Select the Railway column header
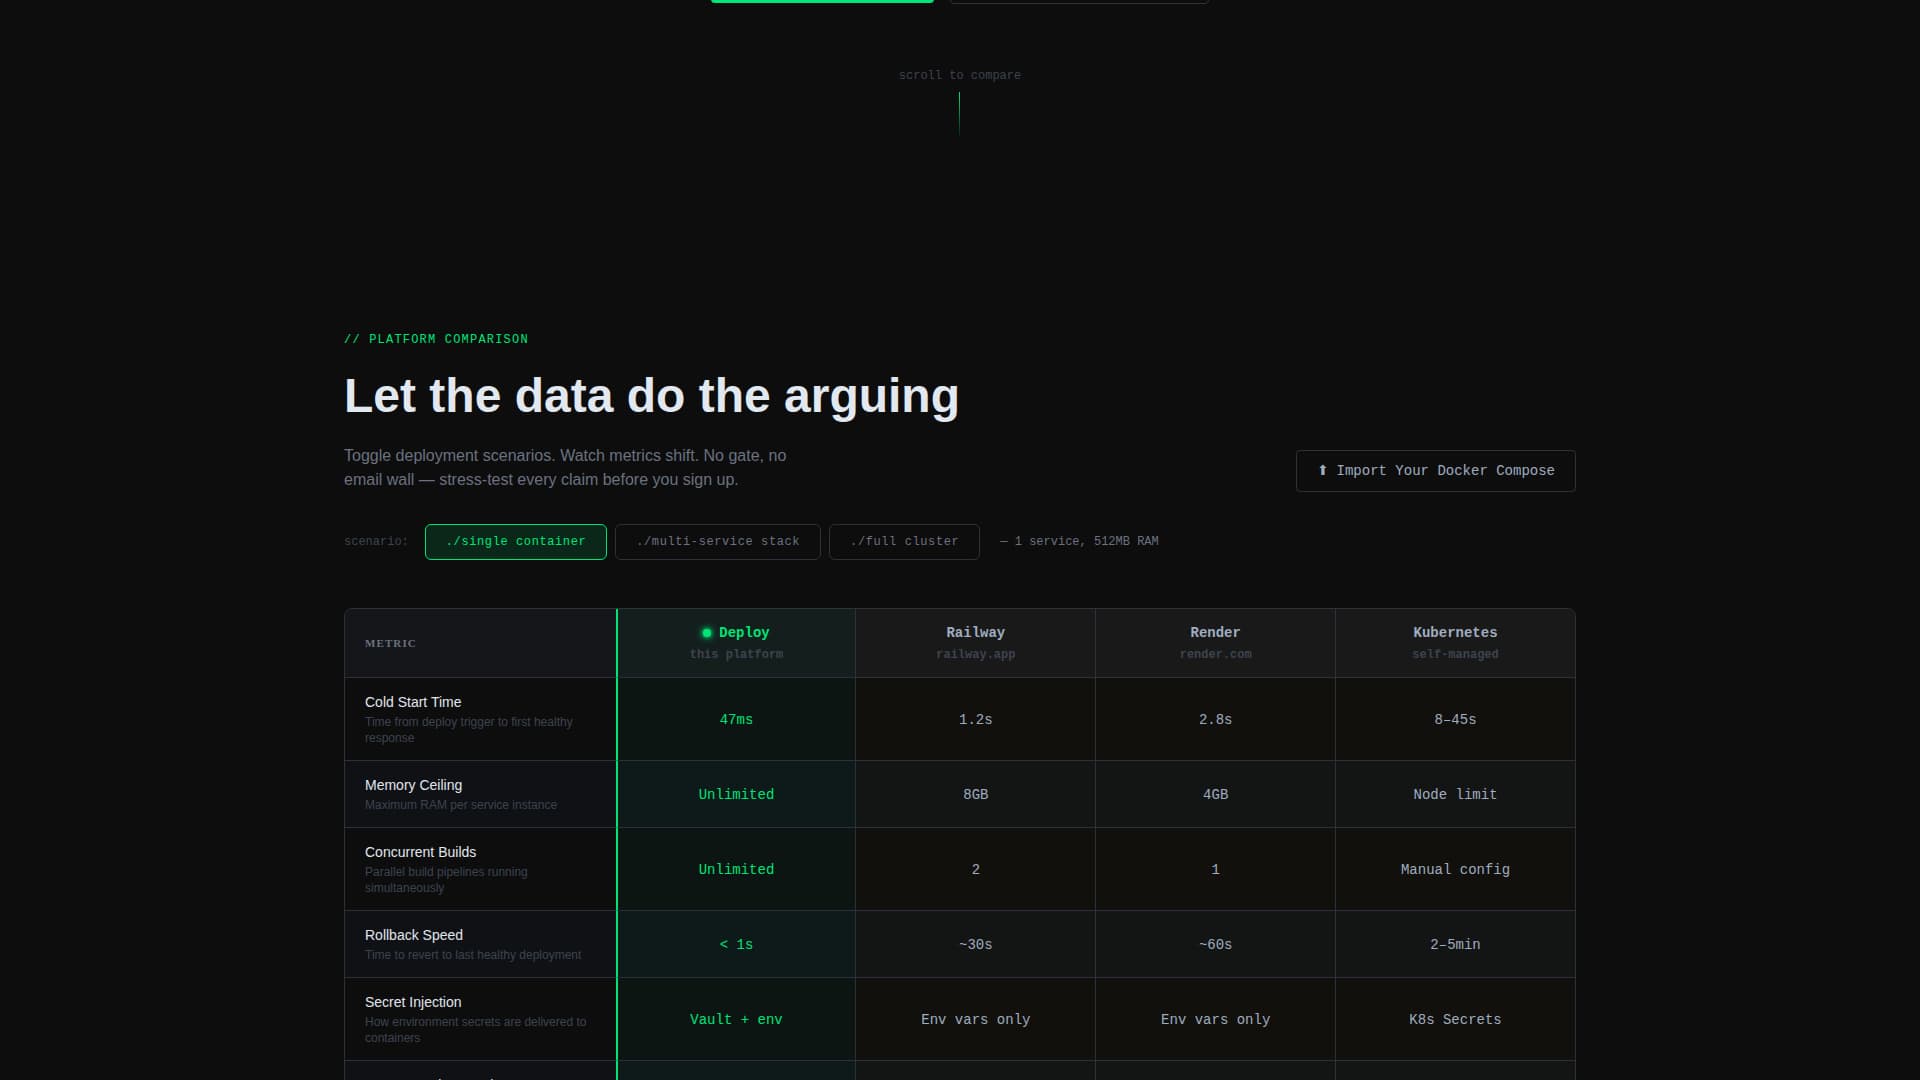 point(975,643)
